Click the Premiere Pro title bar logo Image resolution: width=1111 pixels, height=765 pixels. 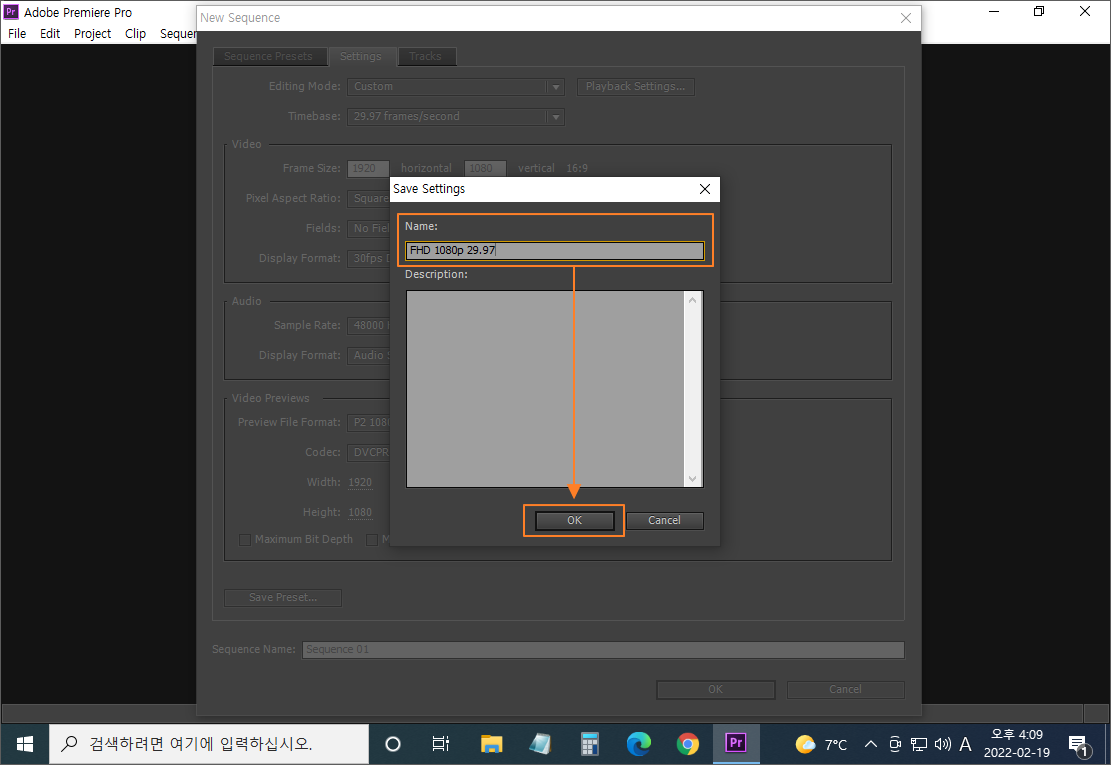point(11,12)
